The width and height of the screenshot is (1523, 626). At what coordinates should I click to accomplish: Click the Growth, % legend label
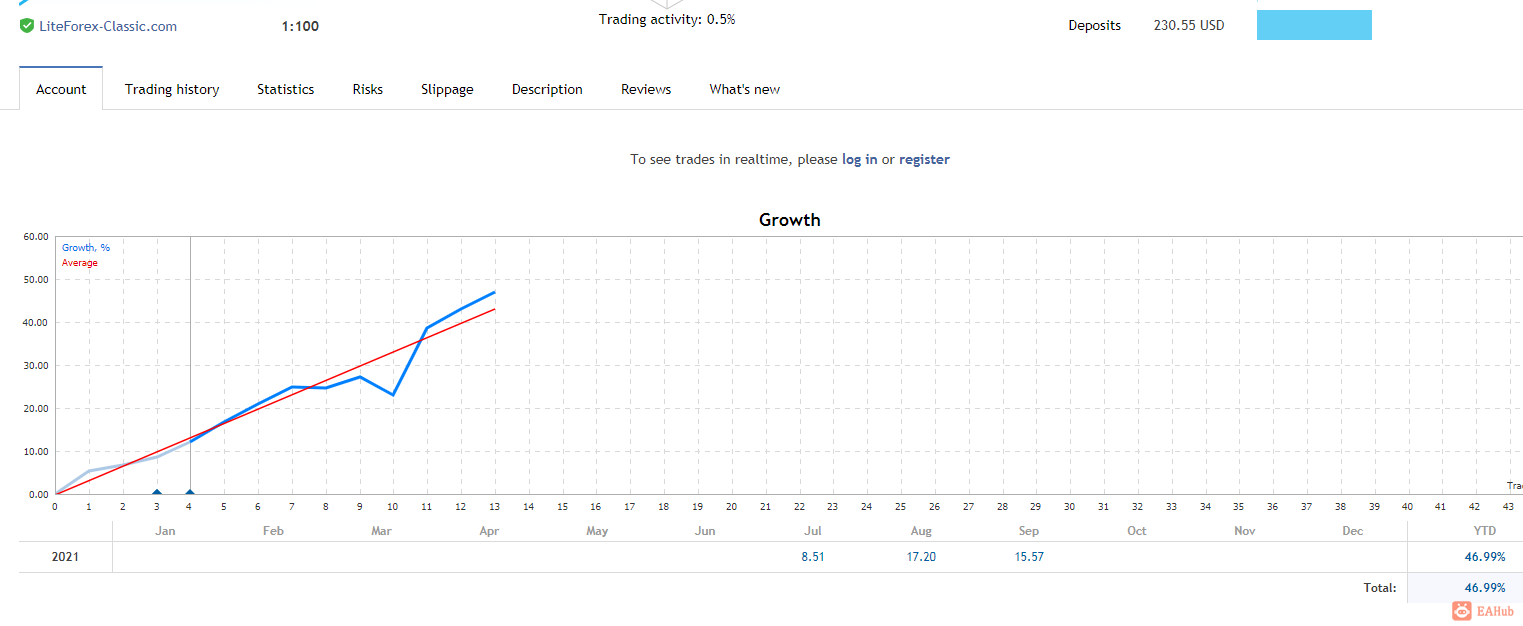point(86,248)
